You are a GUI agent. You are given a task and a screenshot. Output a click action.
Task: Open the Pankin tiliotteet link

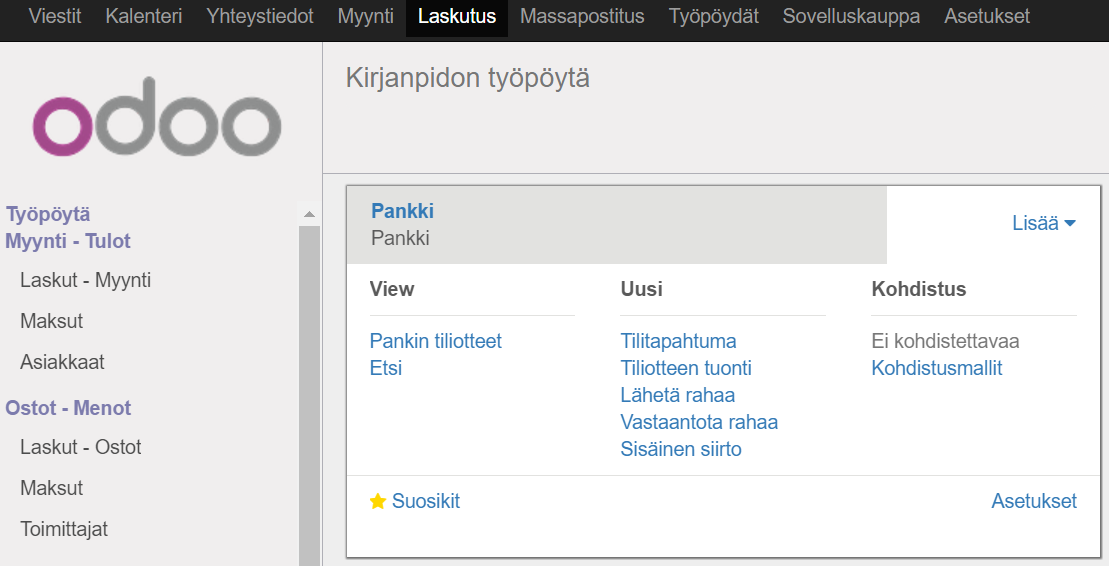point(436,341)
